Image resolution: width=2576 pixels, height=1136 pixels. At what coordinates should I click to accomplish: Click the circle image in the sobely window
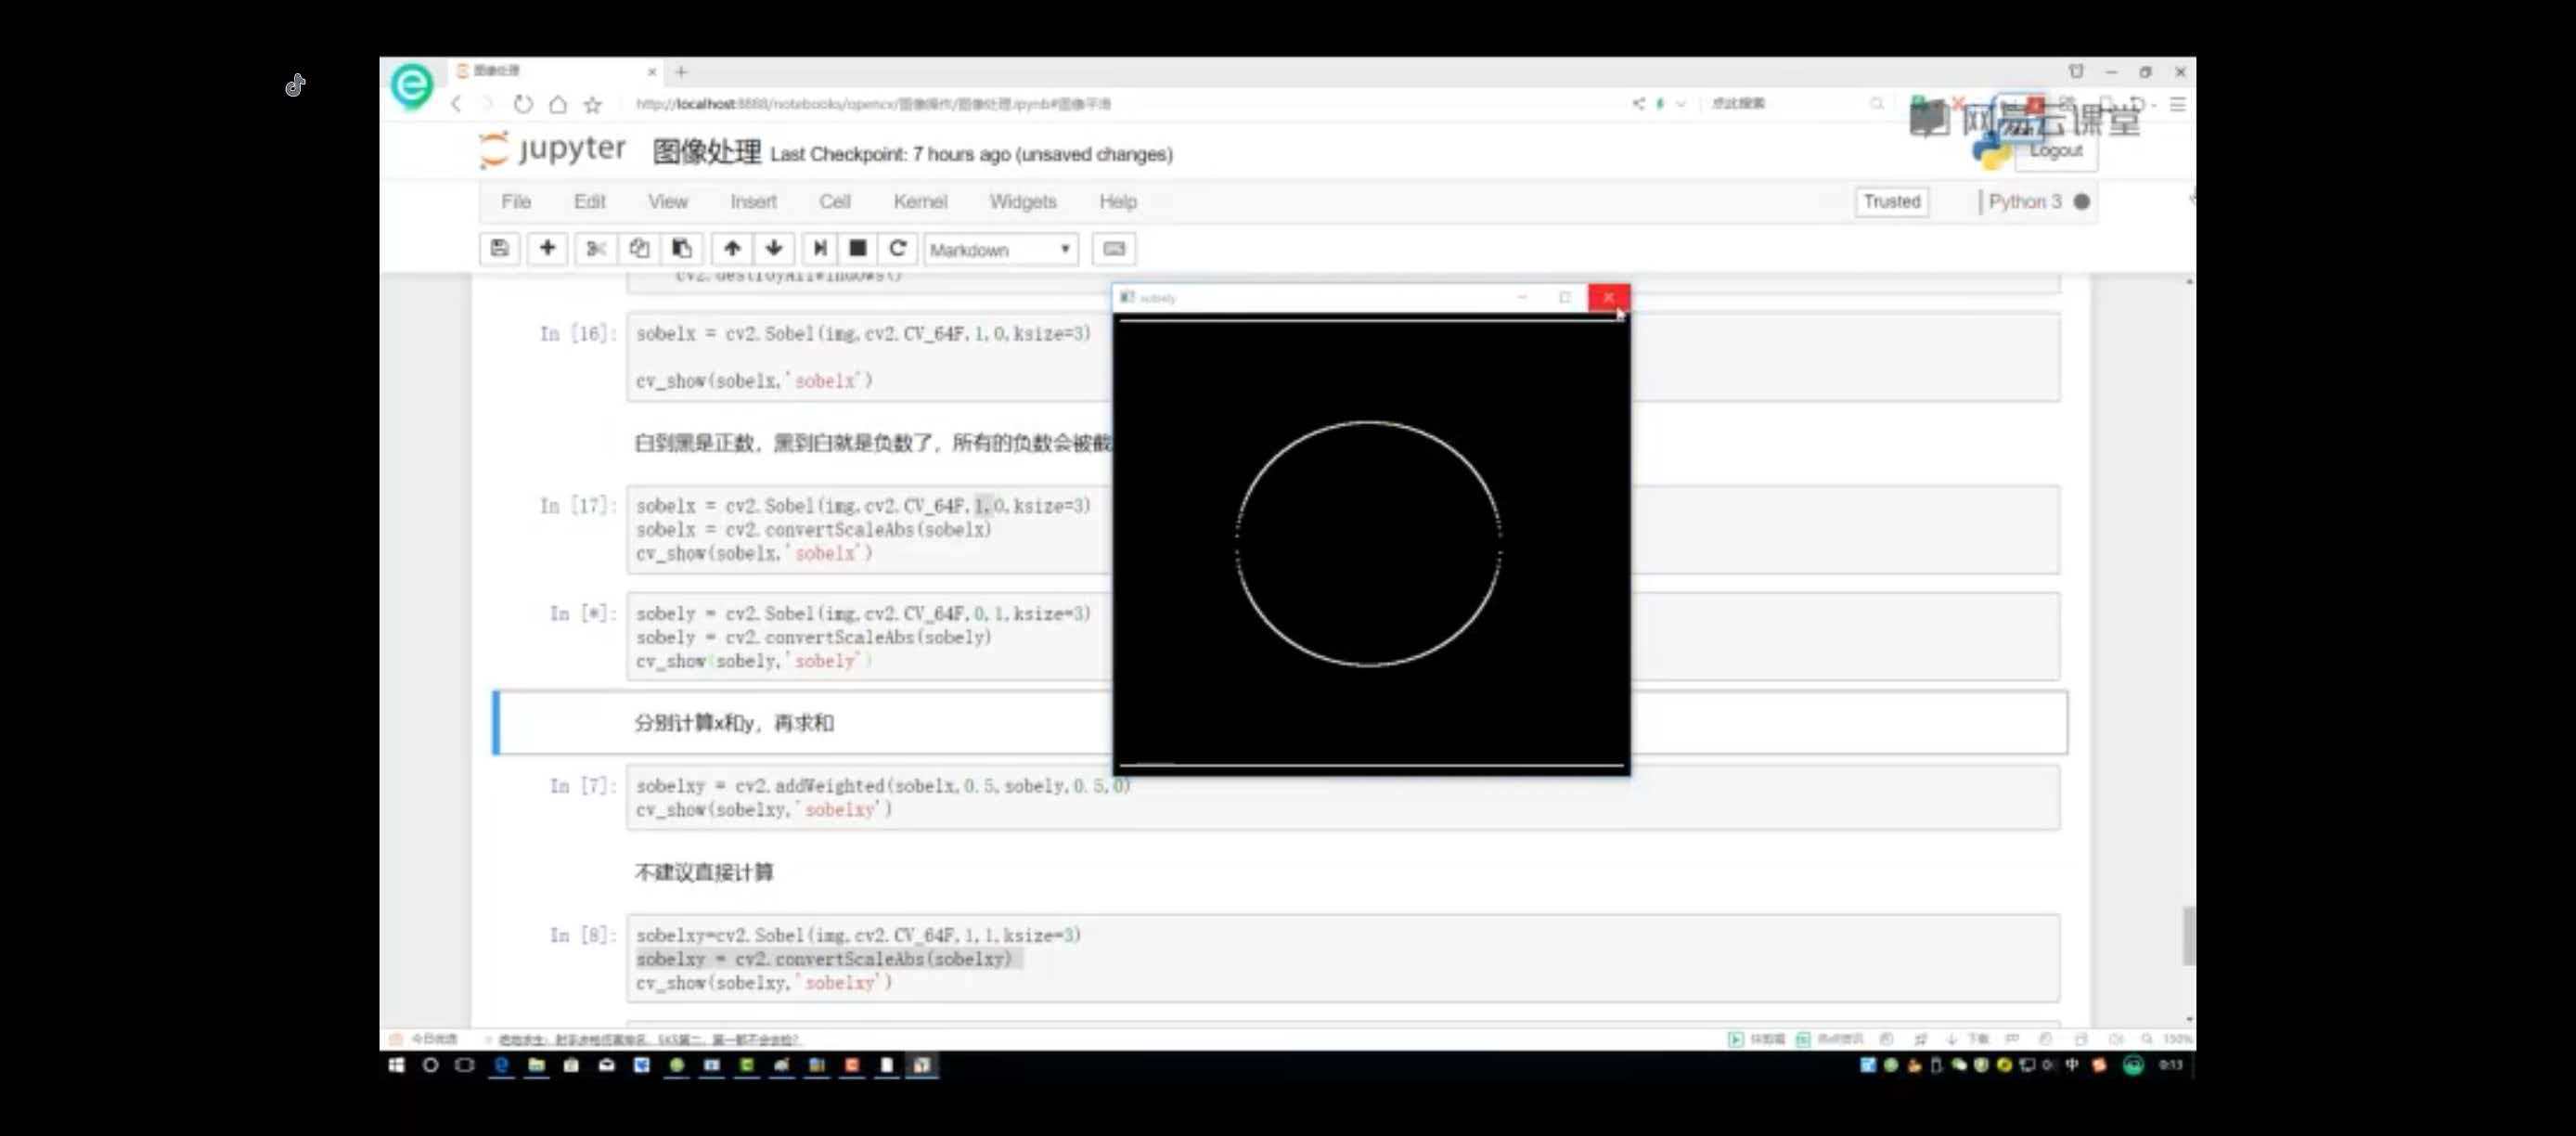point(1369,543)
